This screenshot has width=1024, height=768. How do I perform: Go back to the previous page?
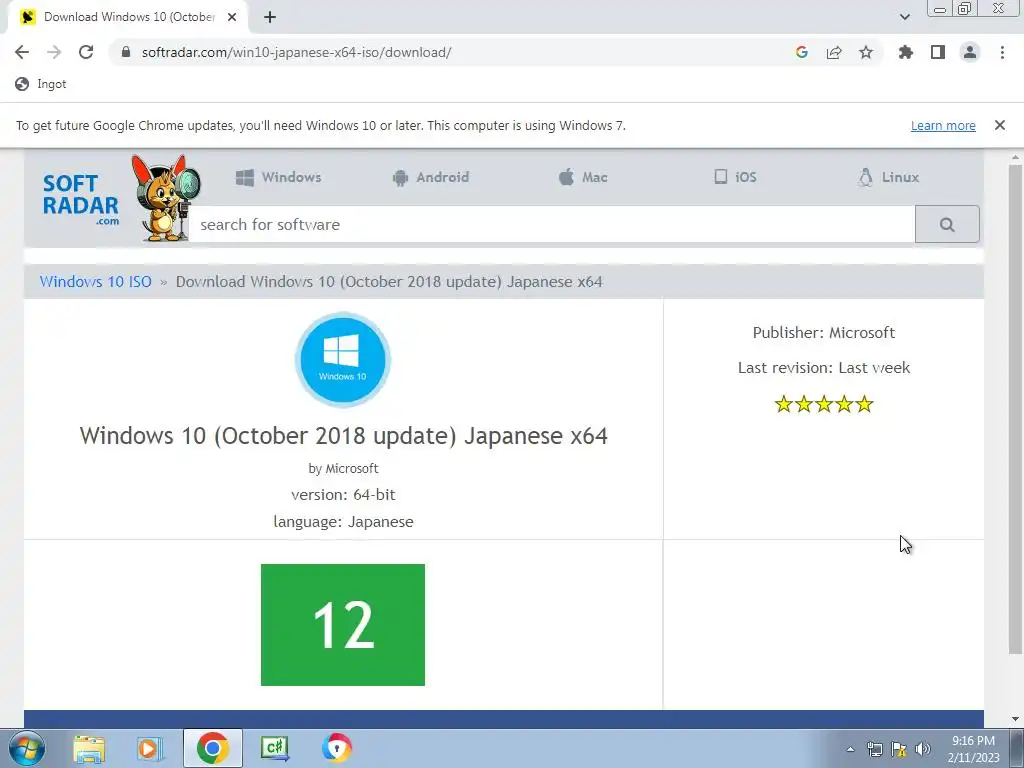pyautogui.click(x=22, y=52)
